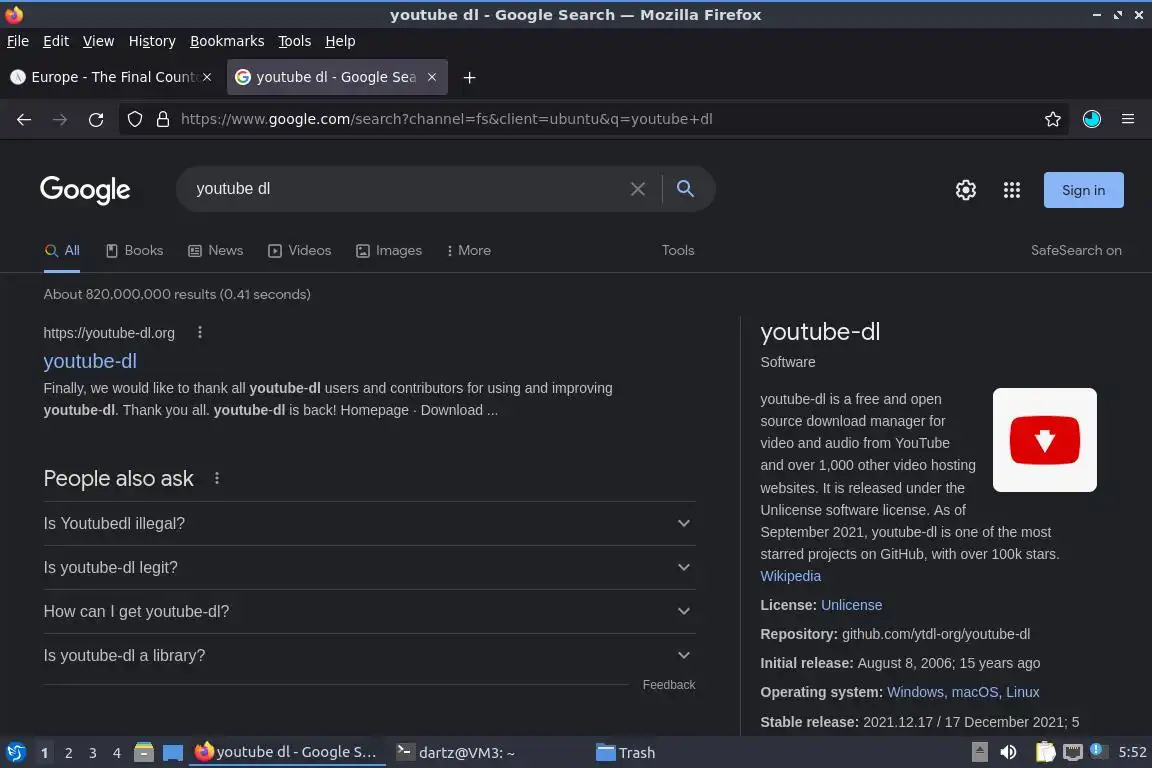Open the file manager taskbar icon
Viewport: 1152px width, 768px height.
(144, 753)
